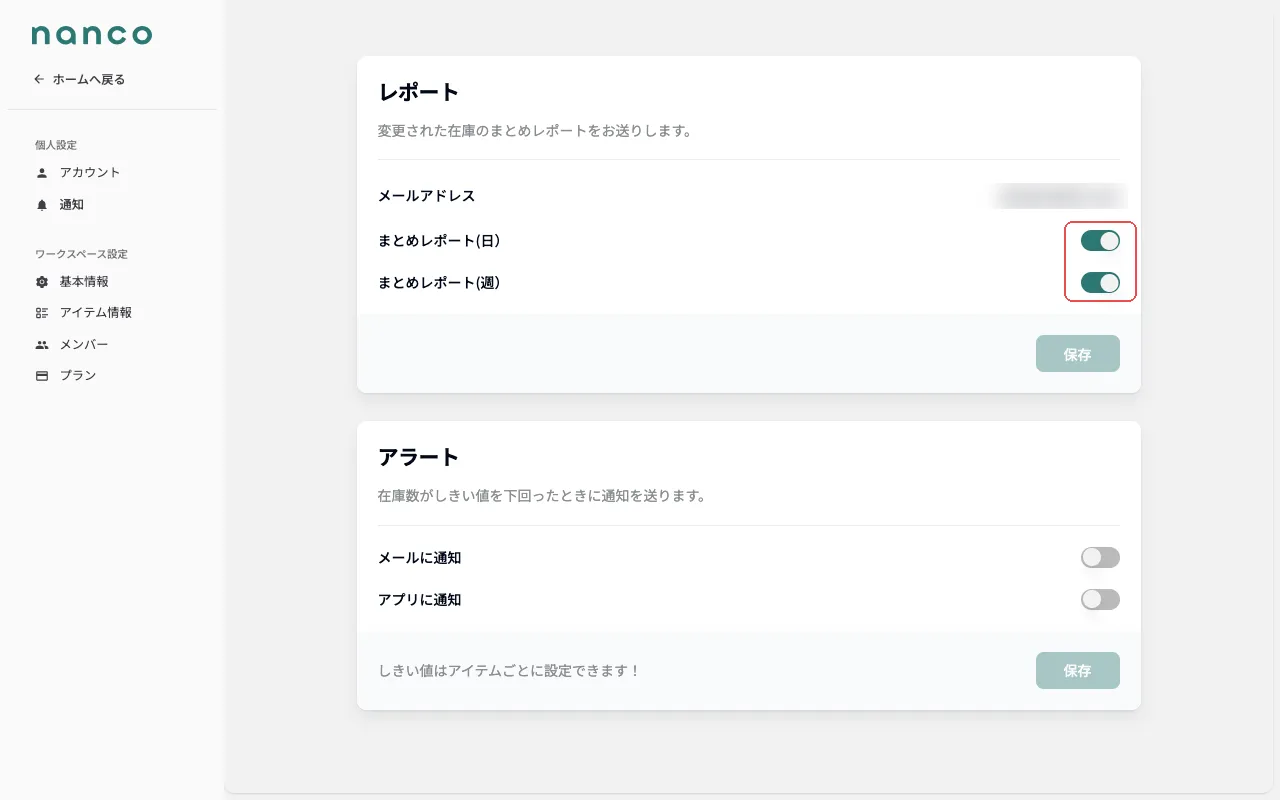The width and height of the screenshot is (1280, 800).
Task: Open アカウント settings page
Action: coord(90,173)
